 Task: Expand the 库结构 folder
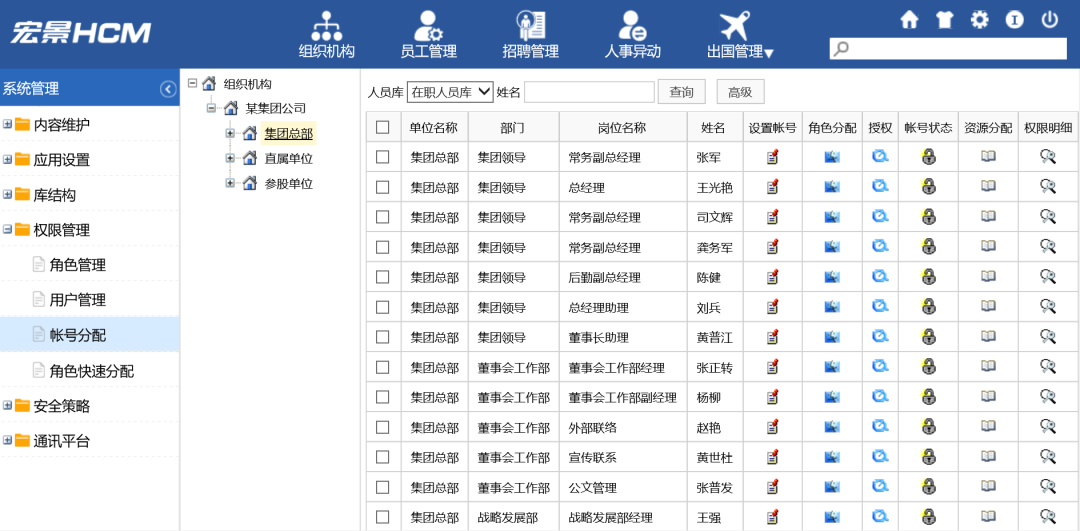tap(8, 195)
